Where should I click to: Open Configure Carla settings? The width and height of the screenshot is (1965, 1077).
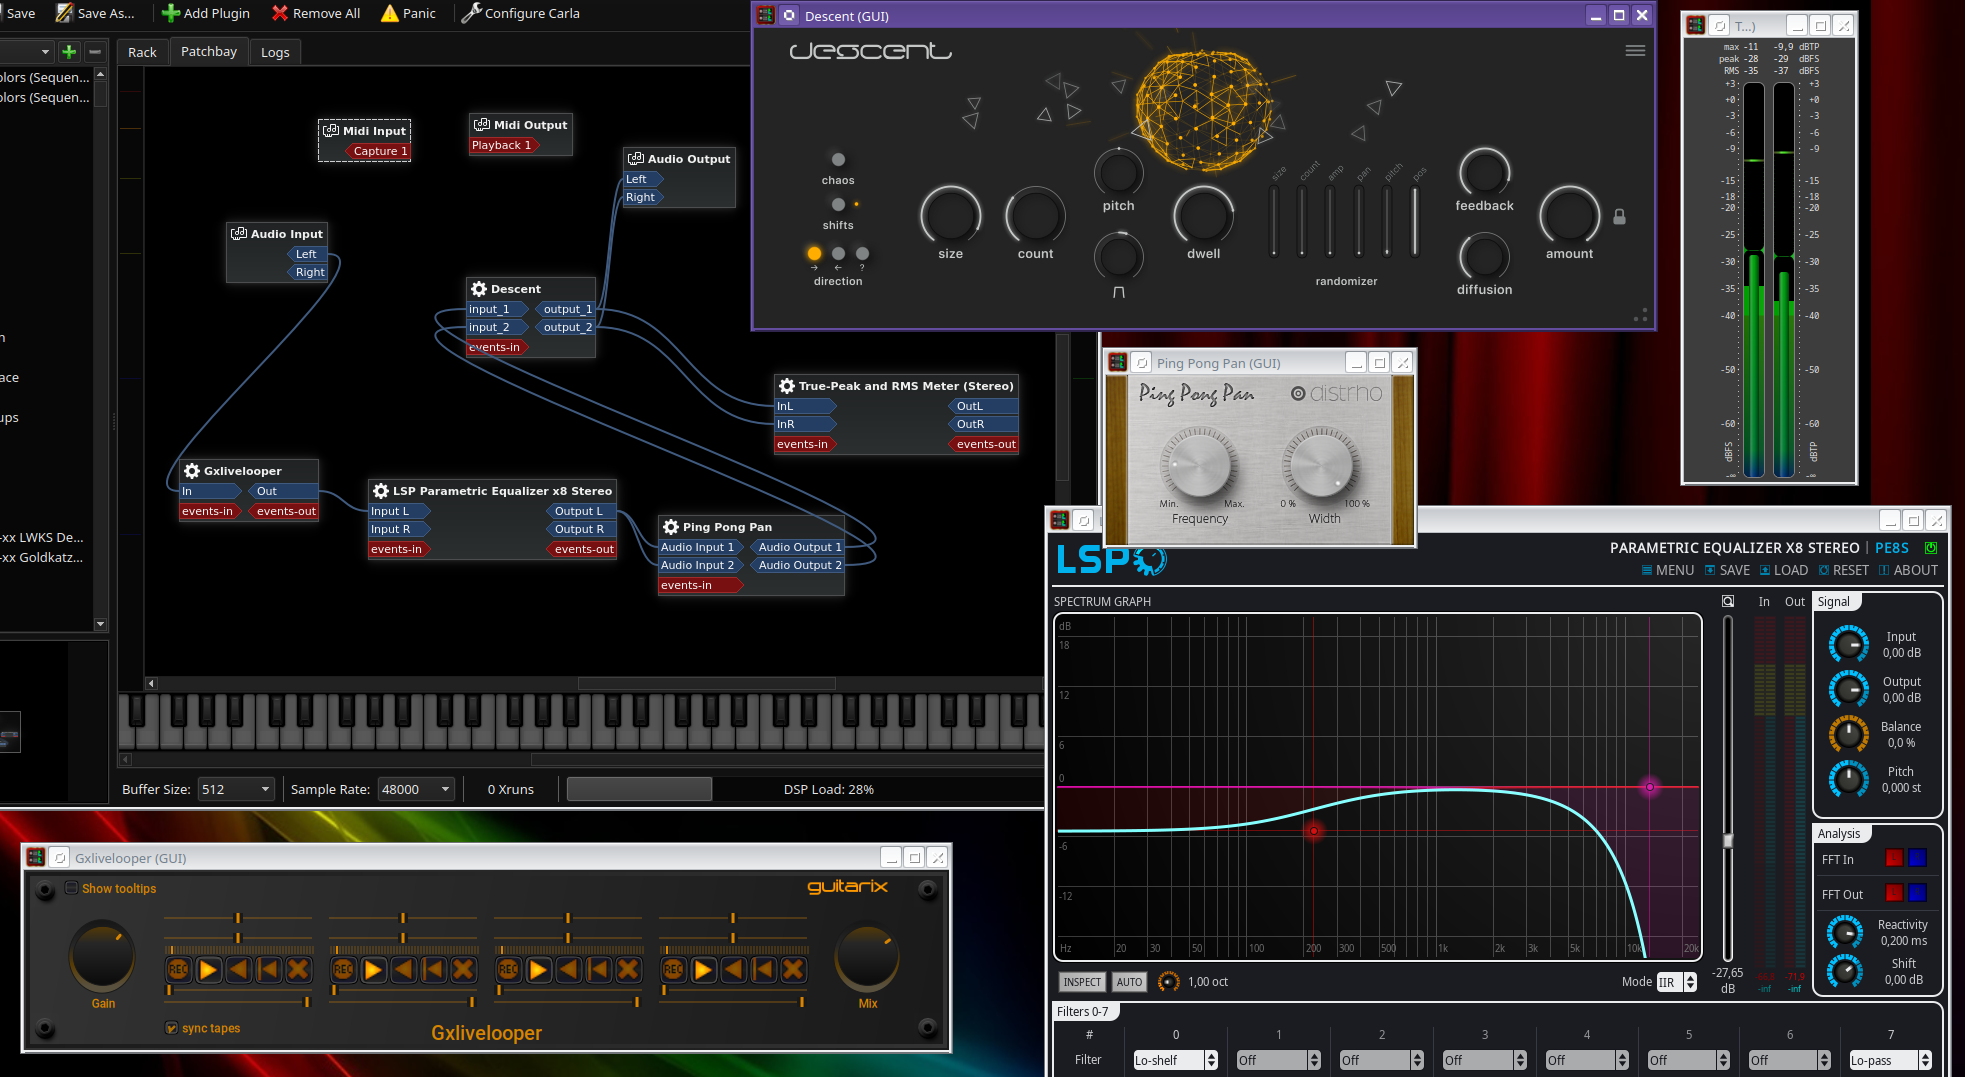[x=520, y=13]
